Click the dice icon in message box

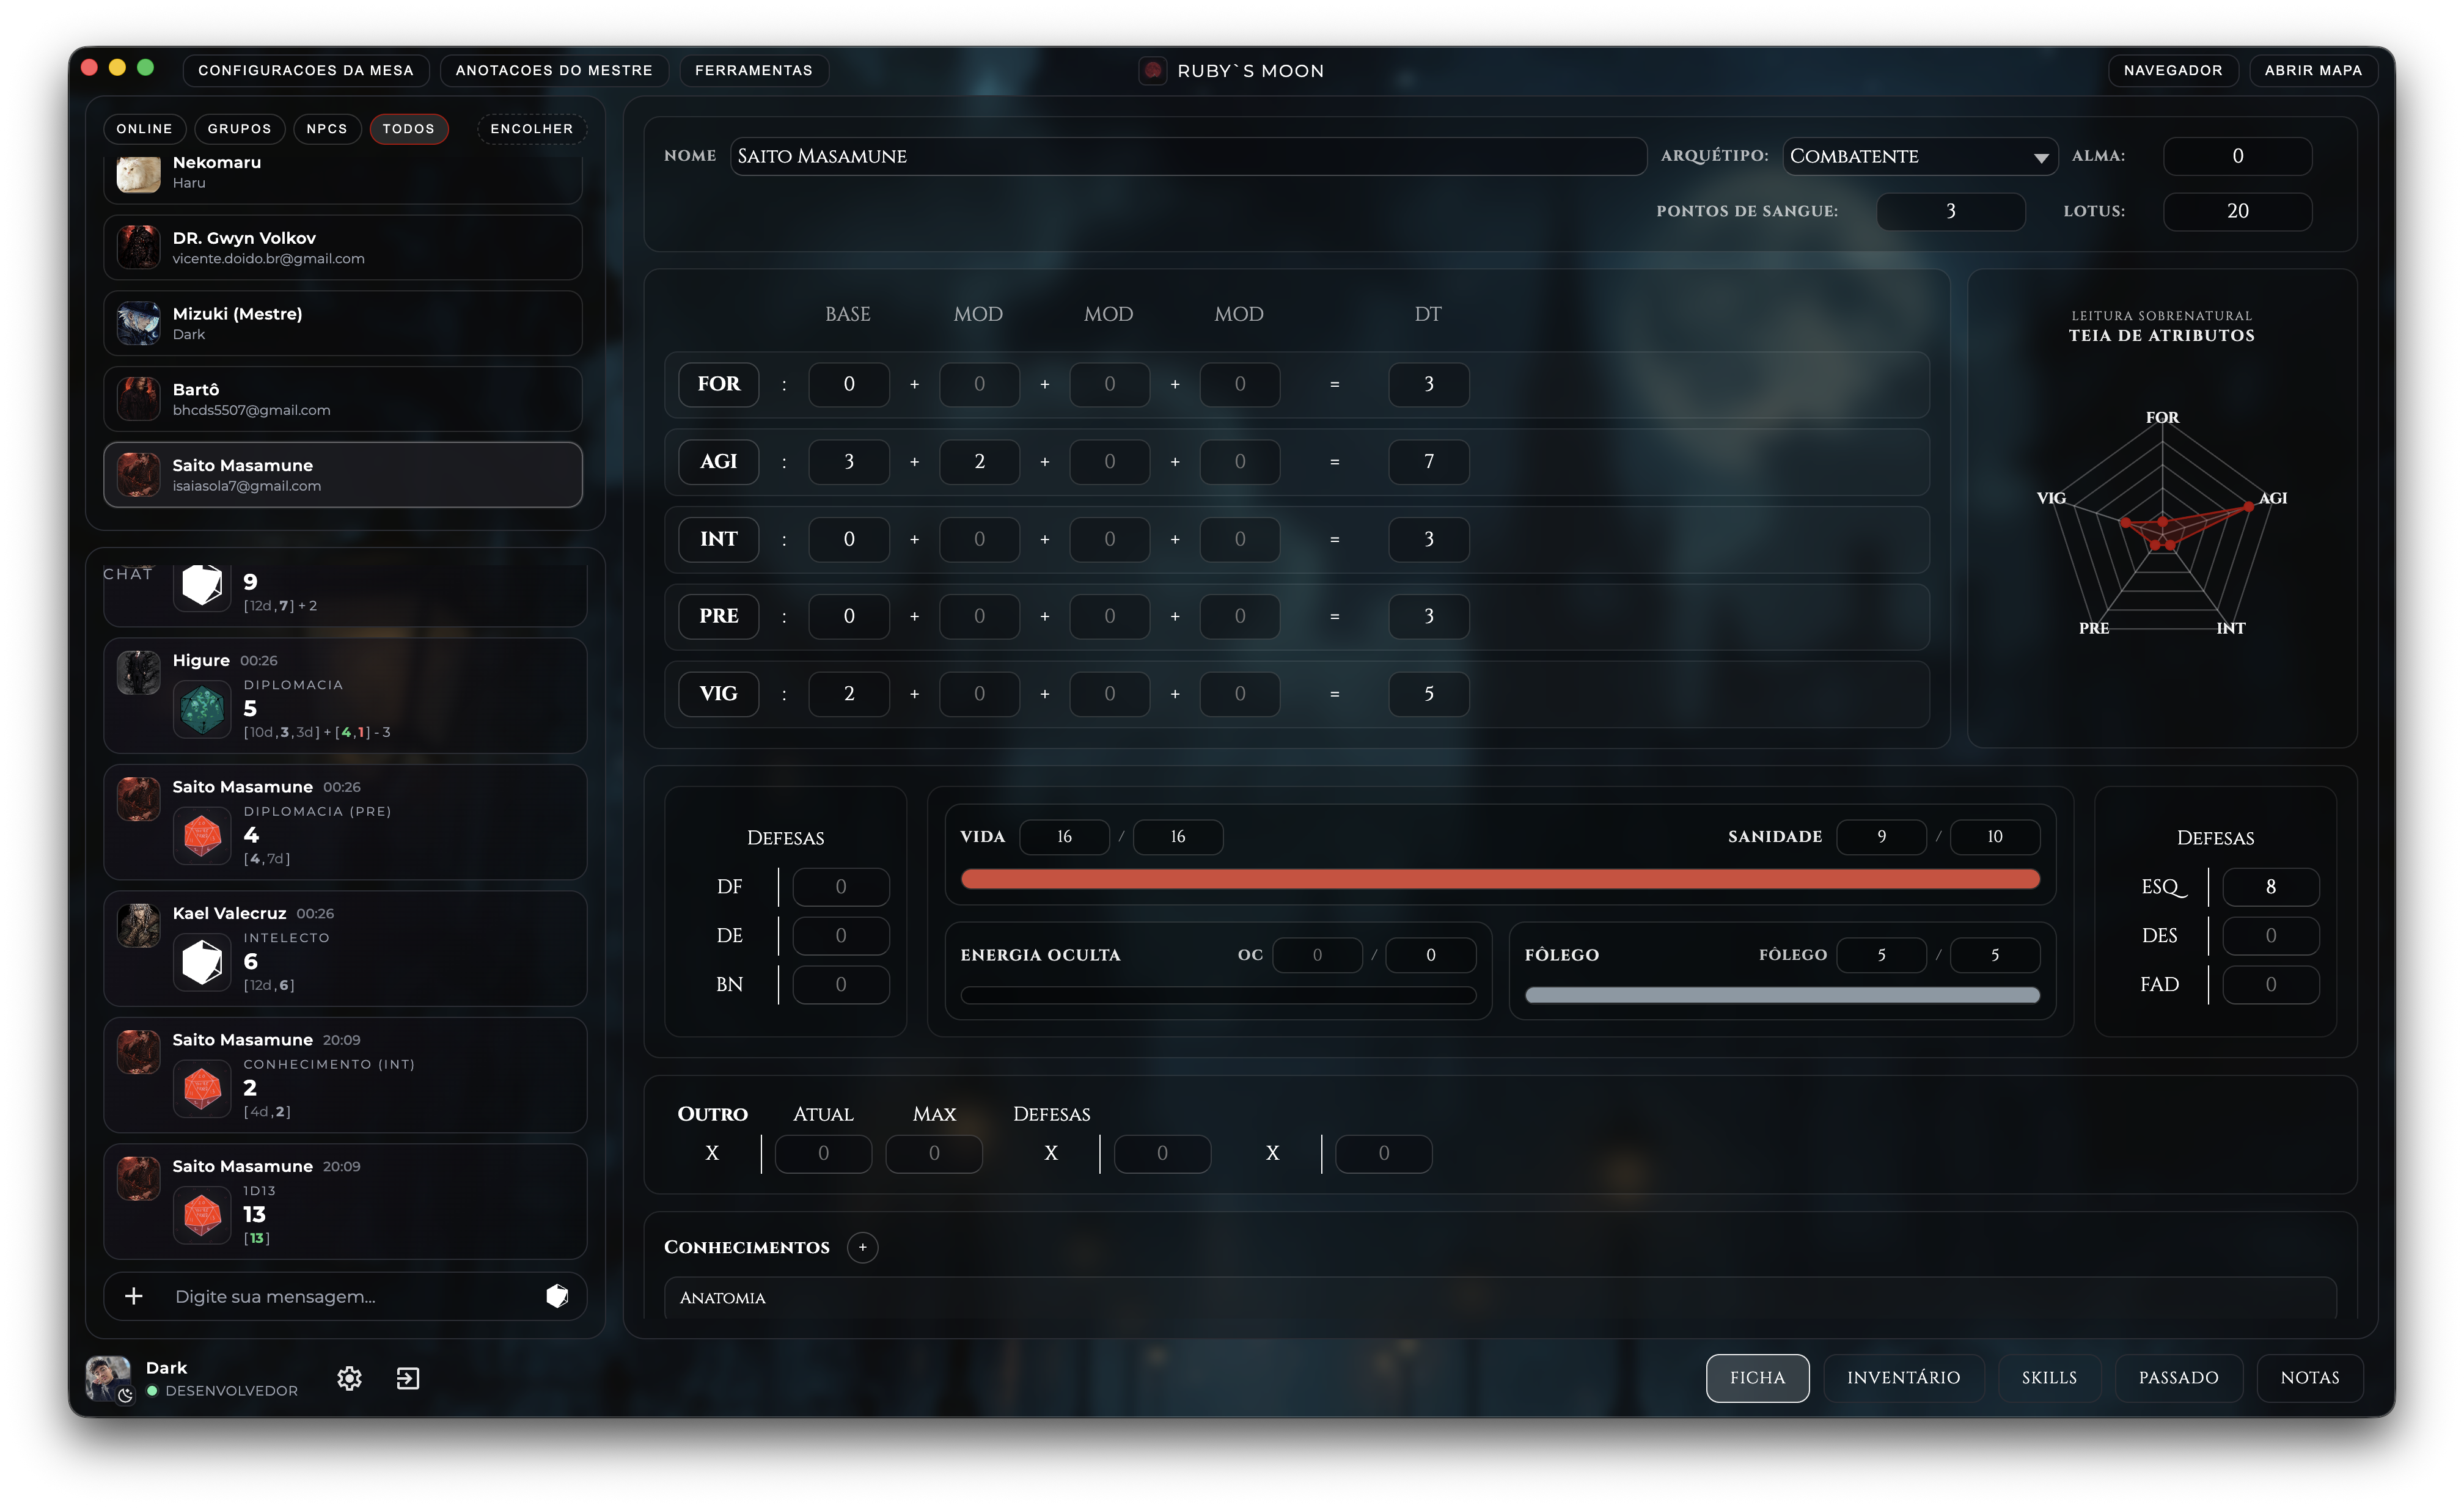[x=557, y=1296]
